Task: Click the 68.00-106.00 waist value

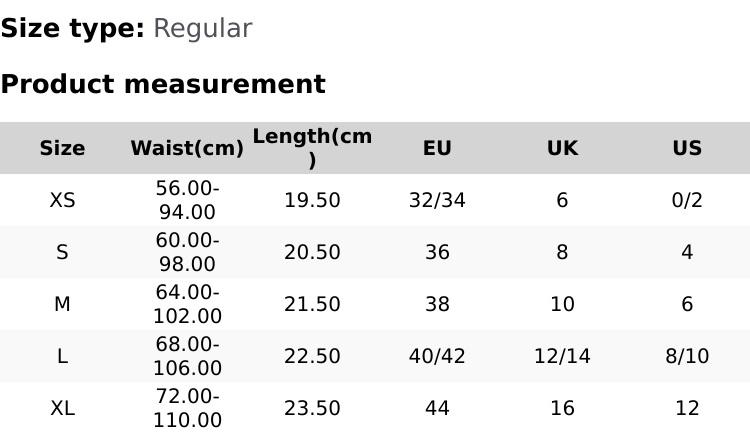Action: coord(187,356)
